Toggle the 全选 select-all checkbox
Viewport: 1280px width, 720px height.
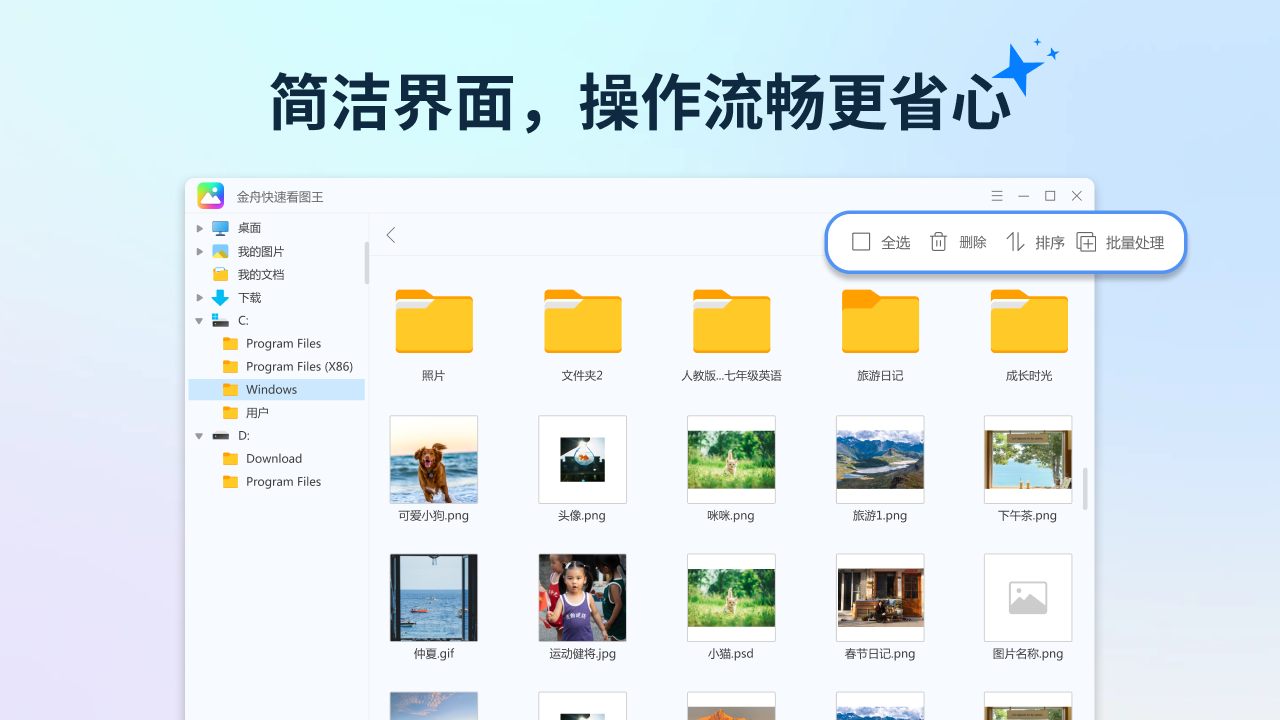[x=860, y=241]
